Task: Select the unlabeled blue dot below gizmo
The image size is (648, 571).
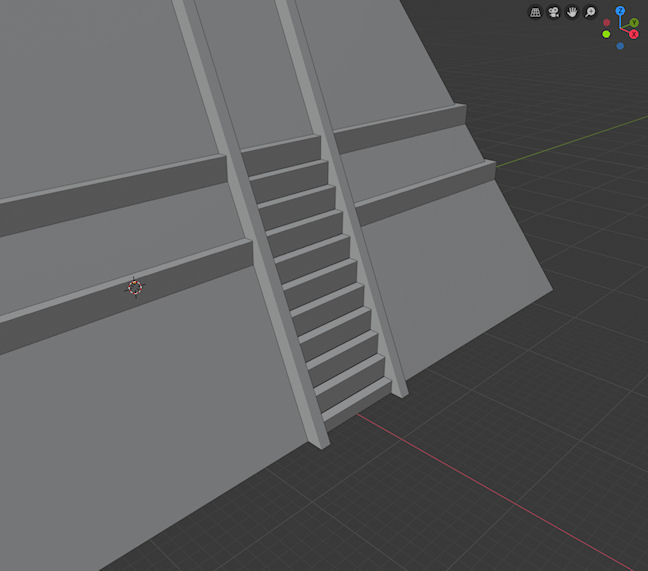Action: point(620,45)
